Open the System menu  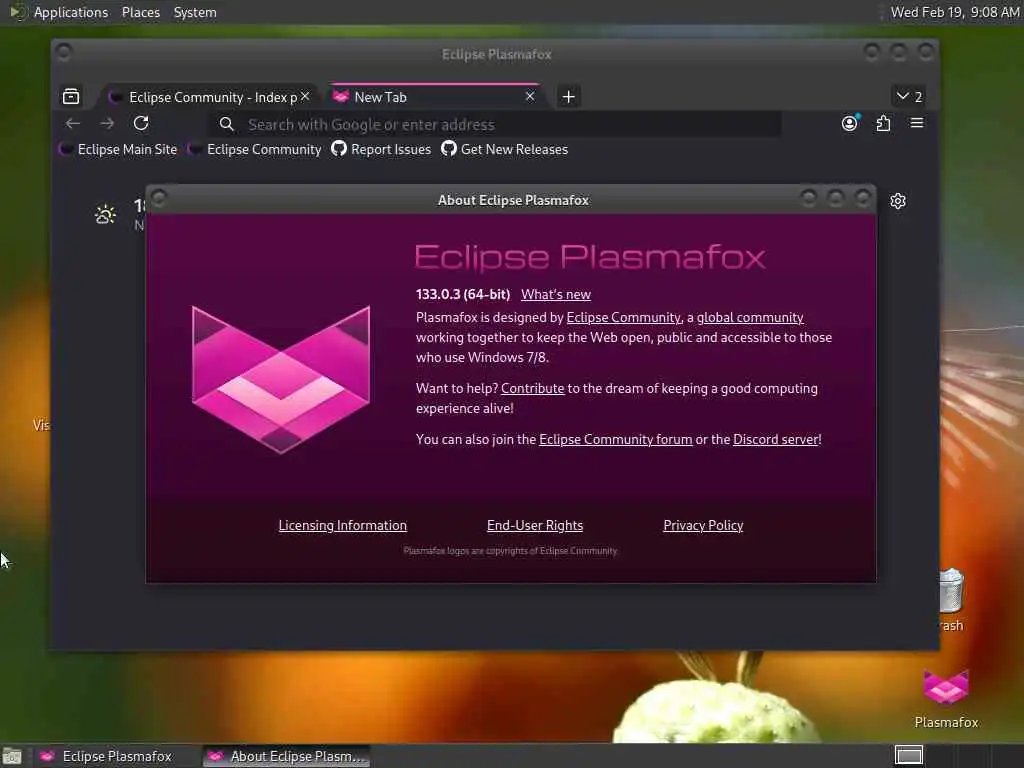(x=195, y=12)
